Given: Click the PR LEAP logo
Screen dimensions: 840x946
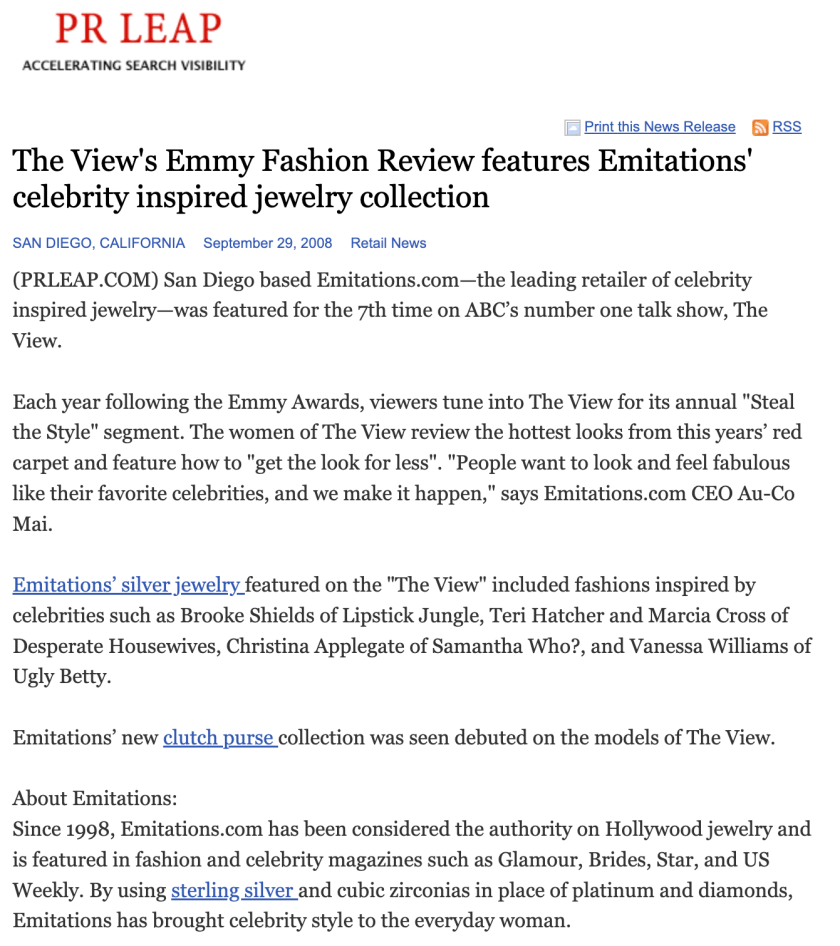Looking at the screenshot, I should 137,30.
